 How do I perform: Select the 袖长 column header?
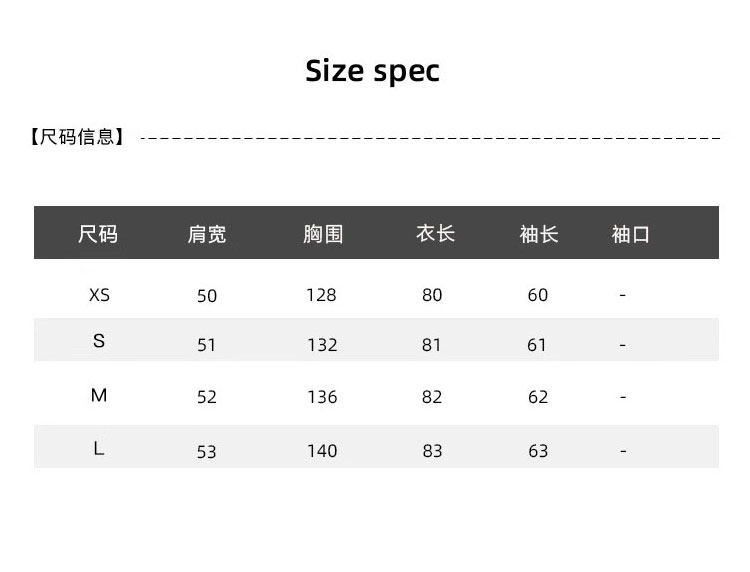coord(538,234)
